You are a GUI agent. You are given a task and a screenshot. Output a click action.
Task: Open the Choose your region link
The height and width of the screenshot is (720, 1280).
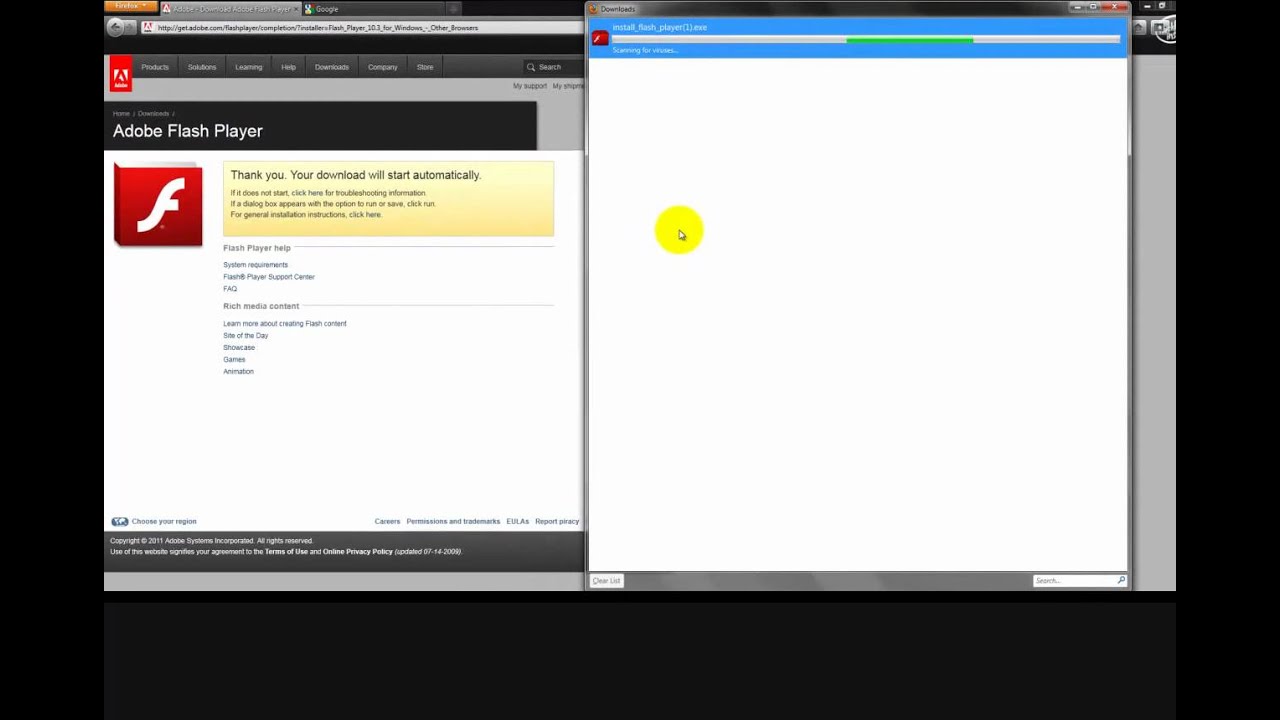pos(164,522)
